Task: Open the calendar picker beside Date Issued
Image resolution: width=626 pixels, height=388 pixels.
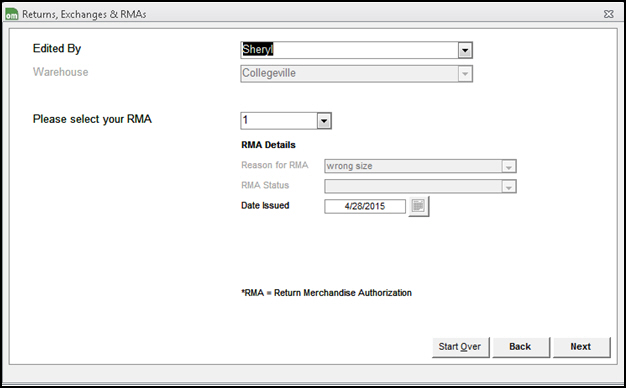Action: point(418,206)
